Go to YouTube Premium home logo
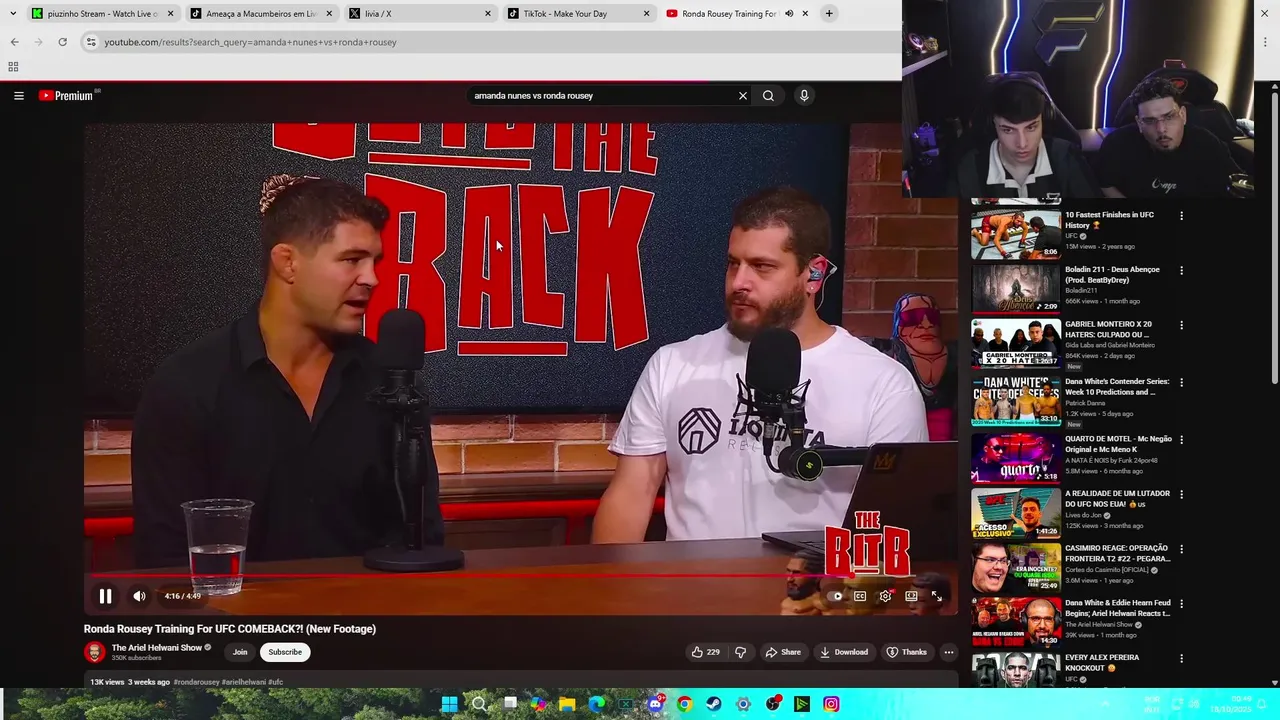Image resolution: width=1280 pixels, height=720 pixels. pos(68,96)
